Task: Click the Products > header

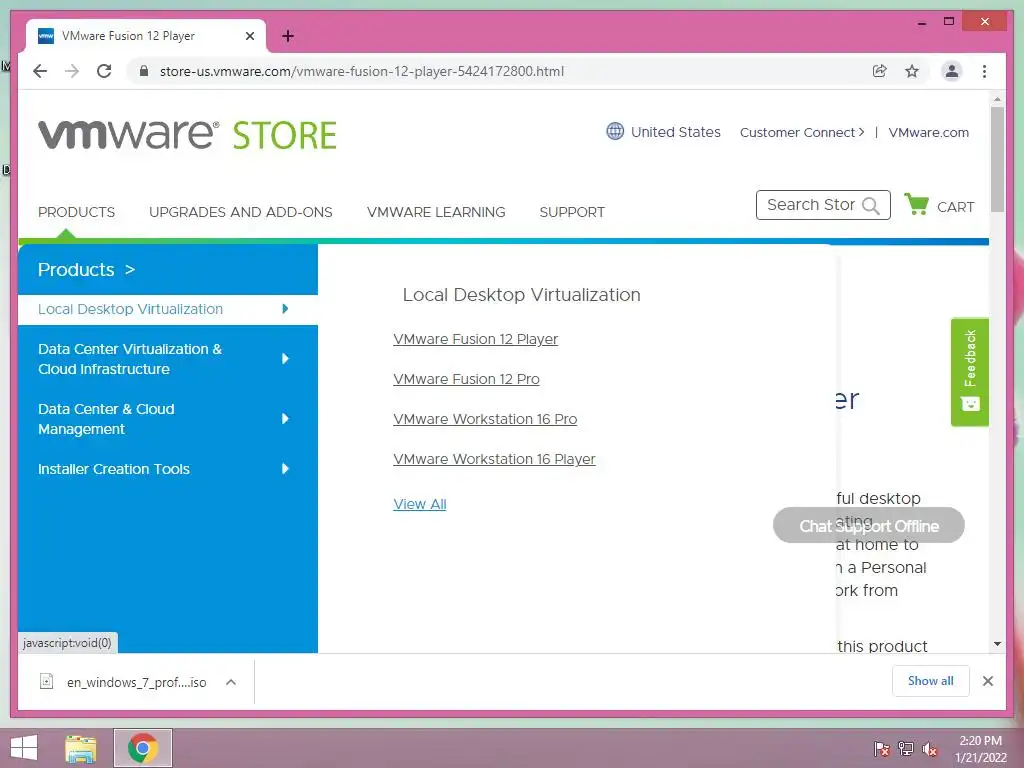Action: point(86,270)
